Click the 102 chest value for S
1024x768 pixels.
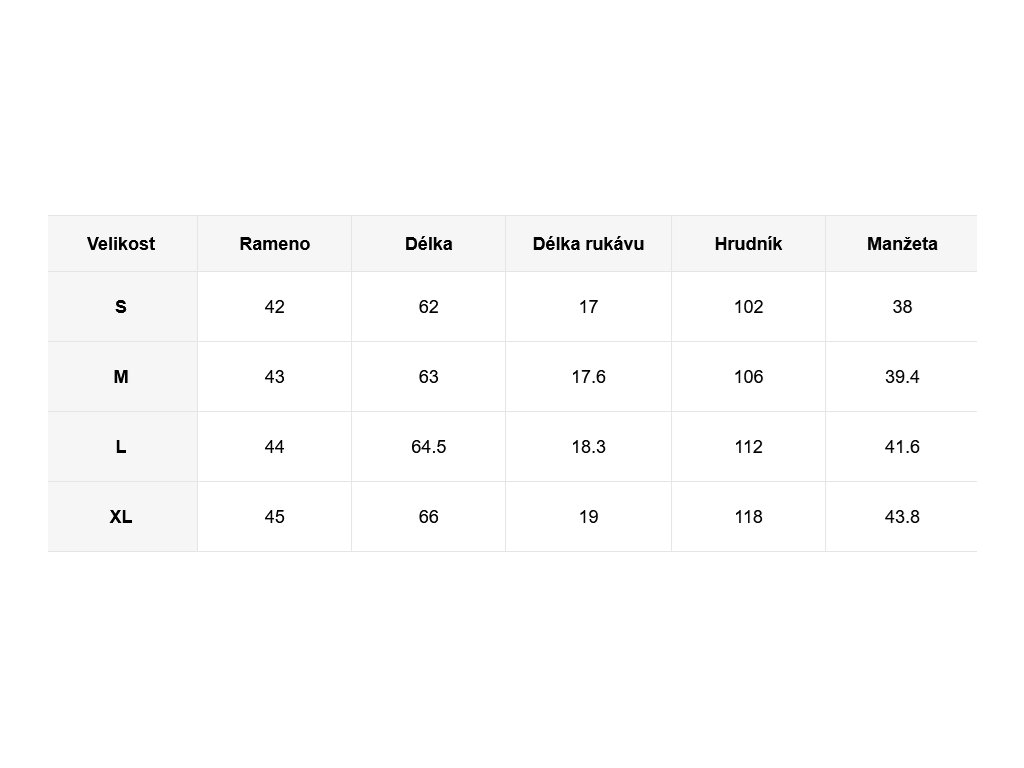tap(748, 307)
